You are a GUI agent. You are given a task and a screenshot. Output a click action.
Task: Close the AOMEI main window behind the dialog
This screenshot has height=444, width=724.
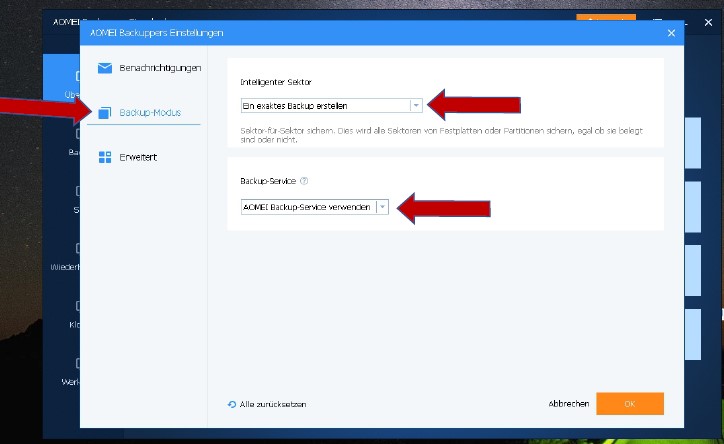[708, 22]
